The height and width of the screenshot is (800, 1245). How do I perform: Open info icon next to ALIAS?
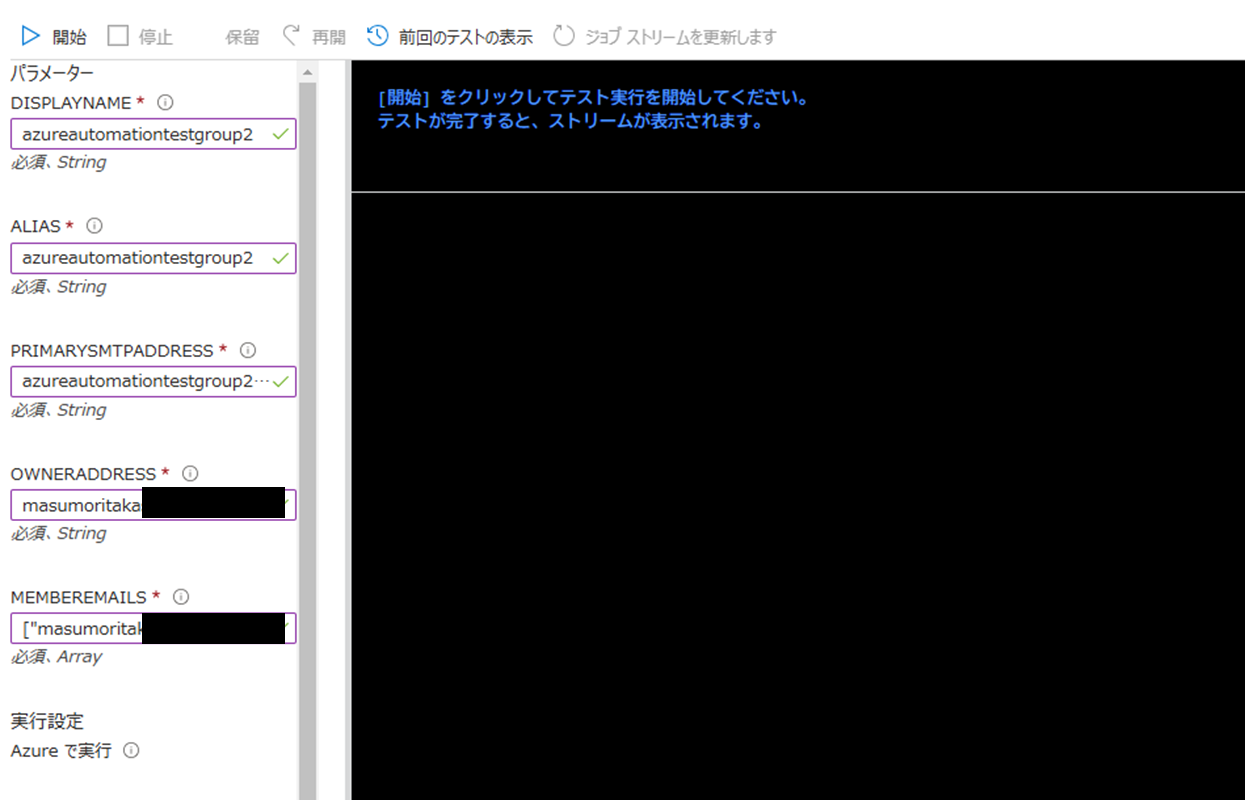pyautogui.click(x=95, y=226)
